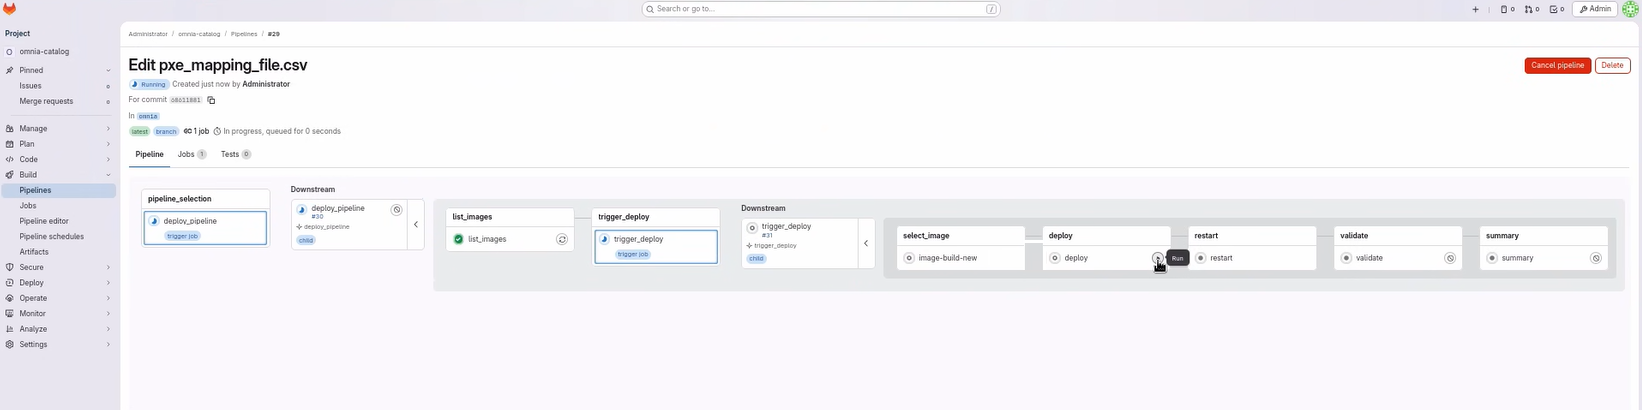Open pinned Merge requests in sidebar
Viewport: 1642px width, 410px height.
[58, 101]
